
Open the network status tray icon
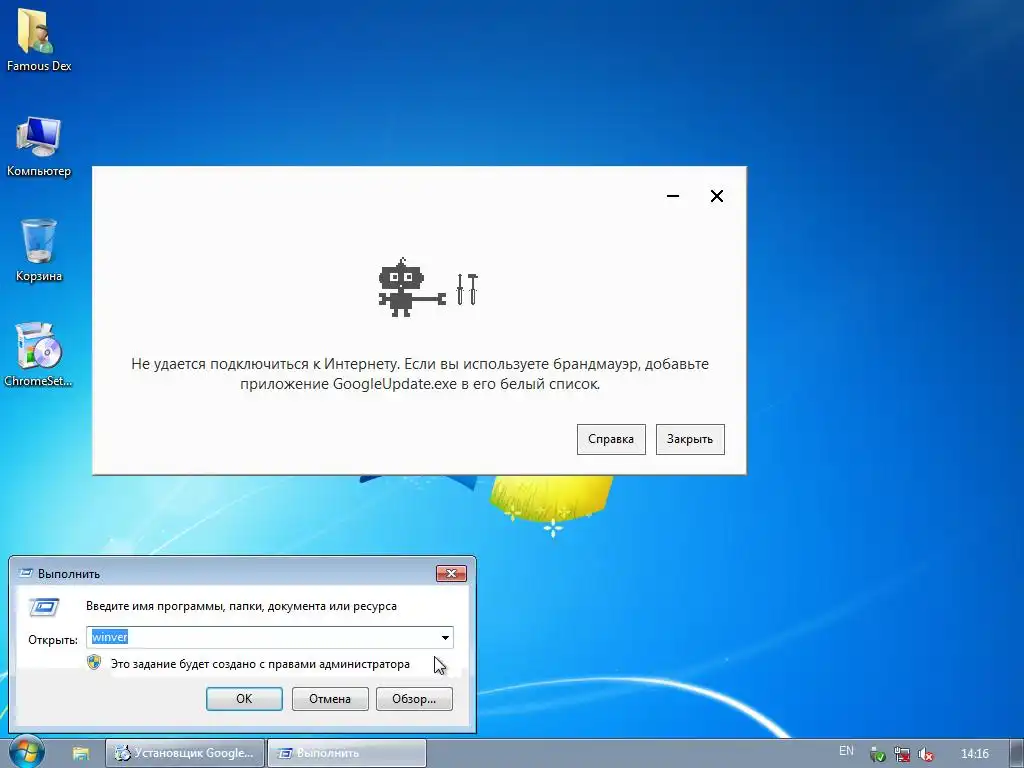point(902,754)
